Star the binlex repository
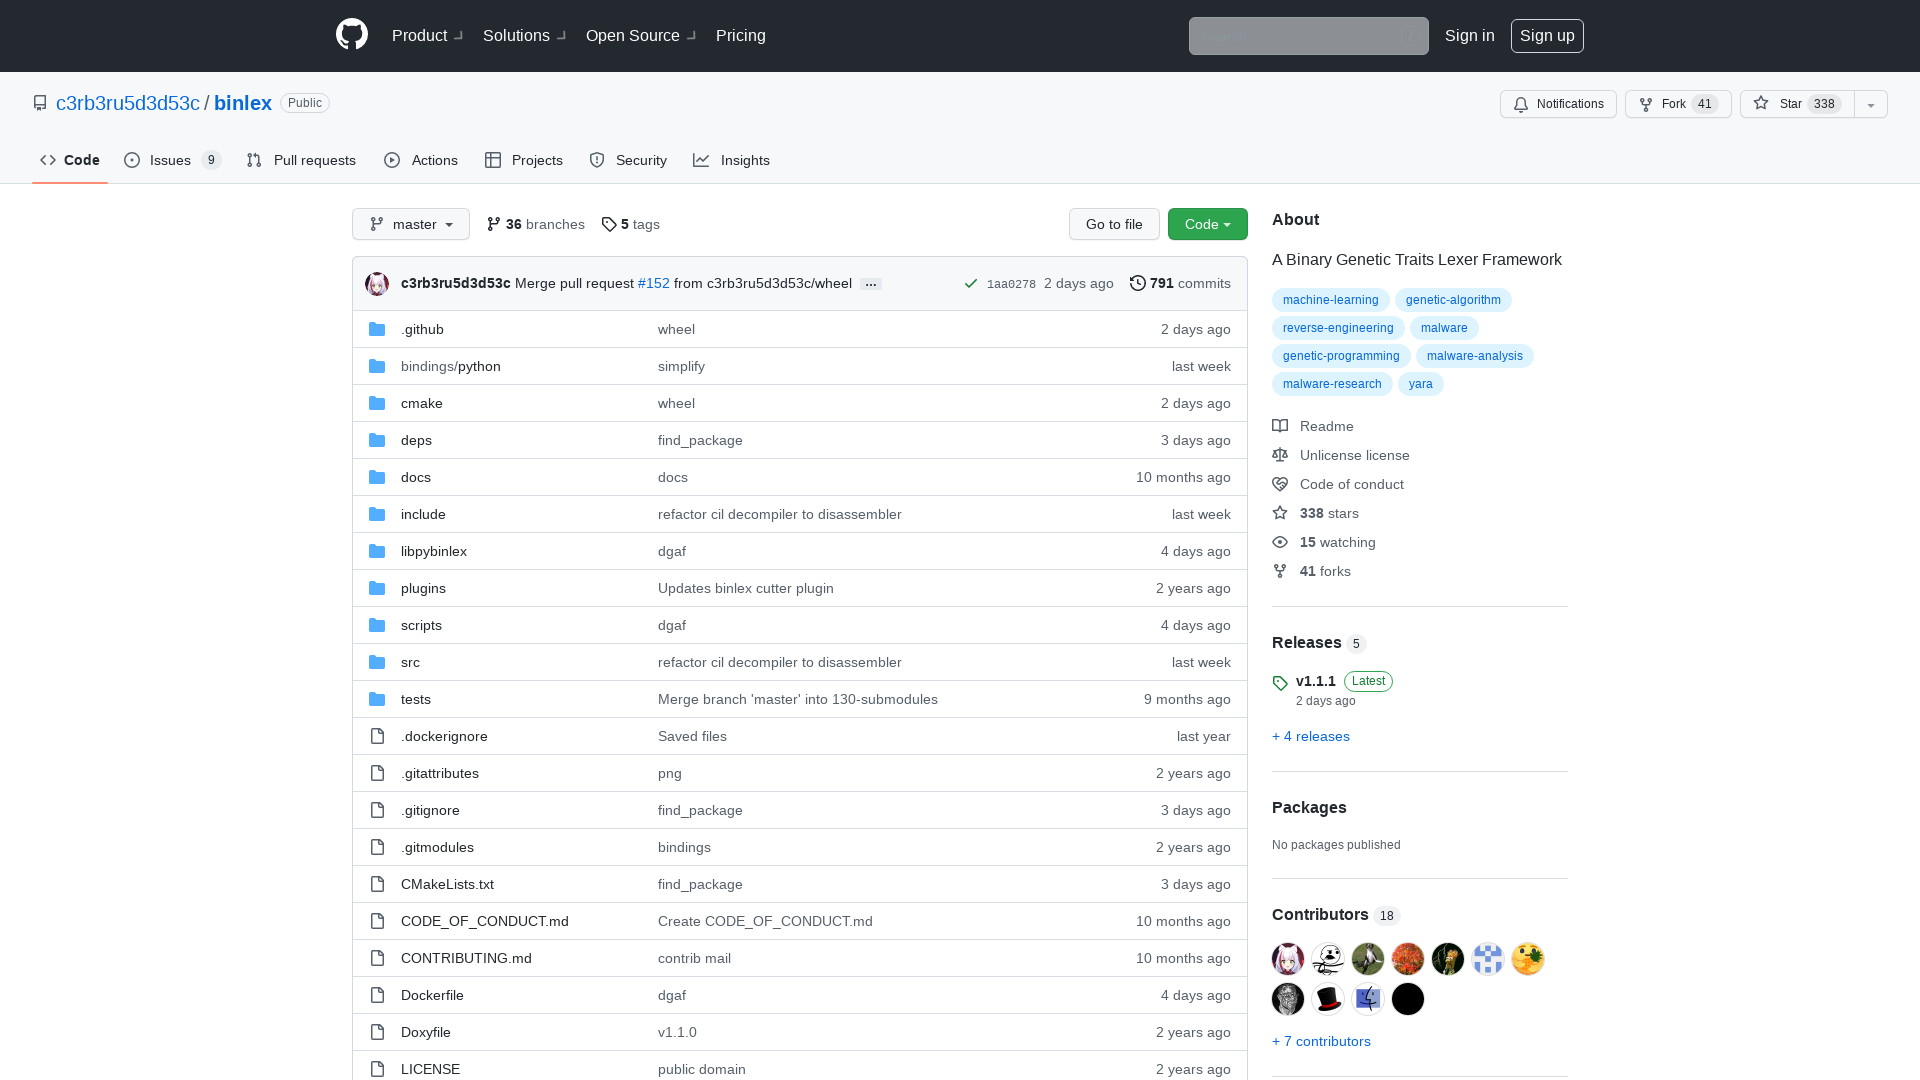The image size is (1920, 1080). pos(1797,104)
